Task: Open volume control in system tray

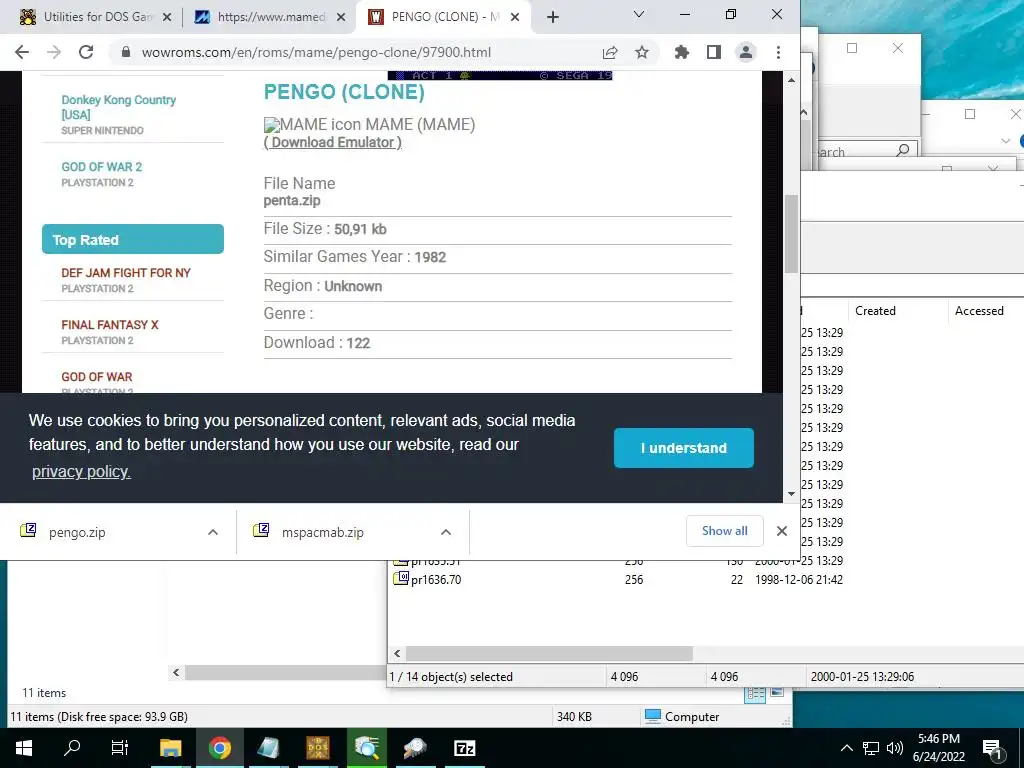Action: pos(895,748)
